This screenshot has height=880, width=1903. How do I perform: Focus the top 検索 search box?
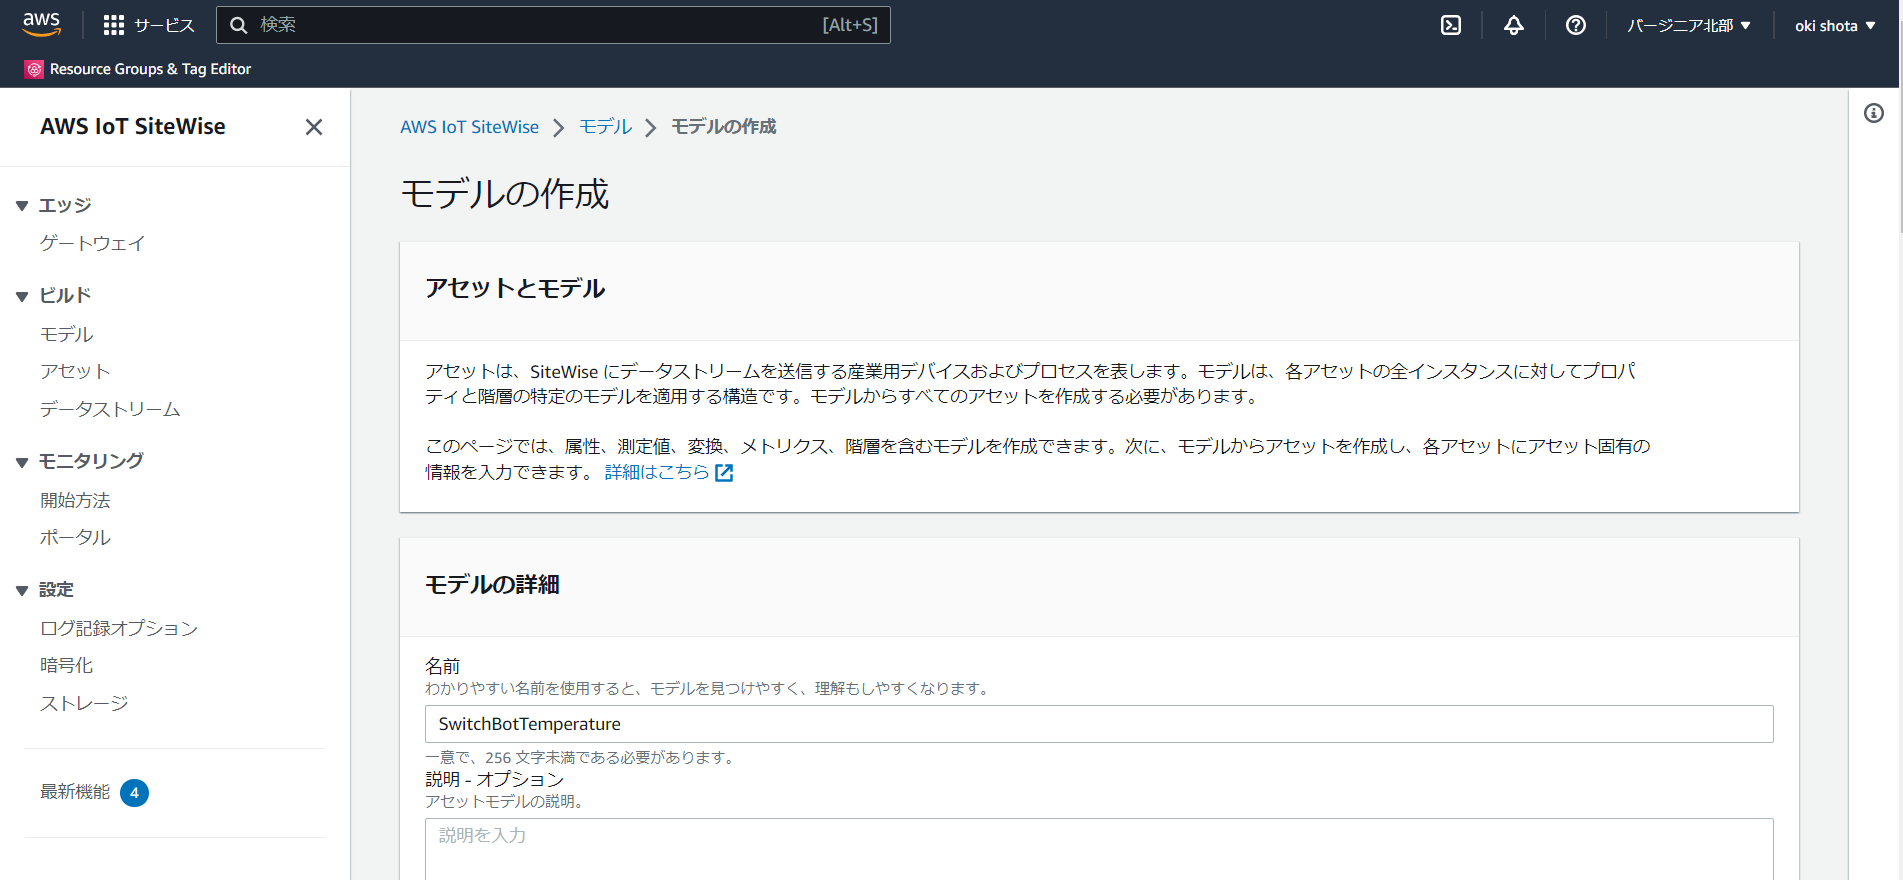click(x=553, y=25)
